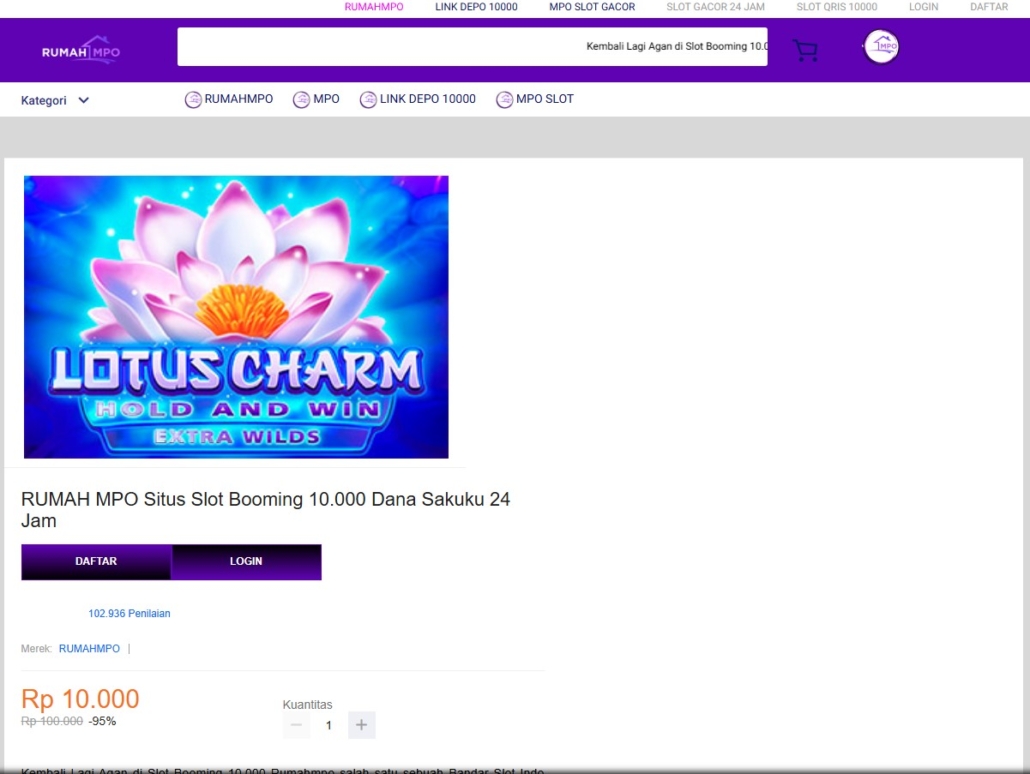Image resolution: width=1030 pixels, height=774 pixels.
Task: Click the Lotus Charm product image
Action: coord(236,317)
